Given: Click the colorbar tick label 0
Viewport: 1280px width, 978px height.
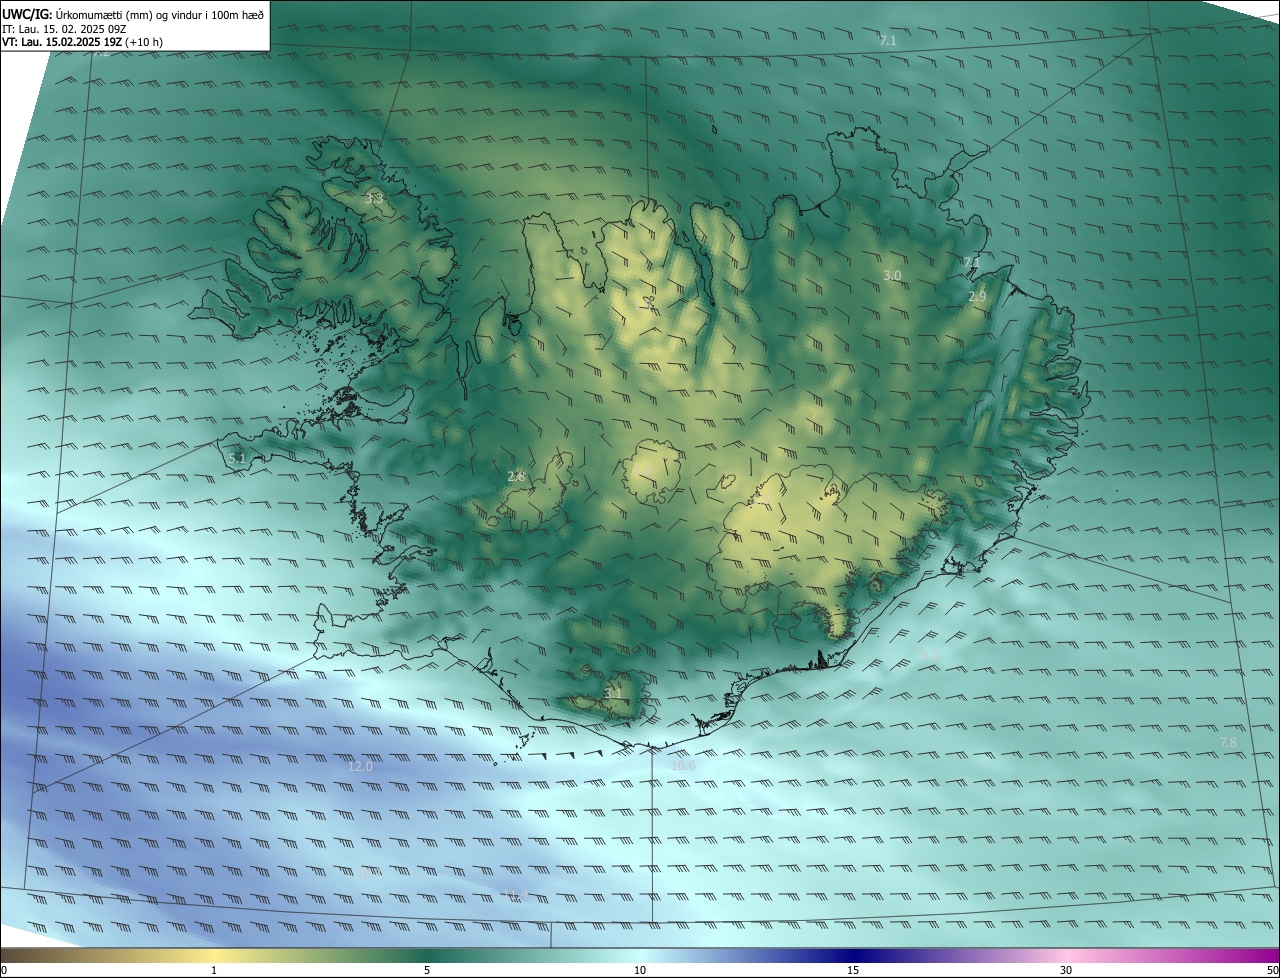Looking at the screenshot, I should pyautogui.click(x=4, y=970).
